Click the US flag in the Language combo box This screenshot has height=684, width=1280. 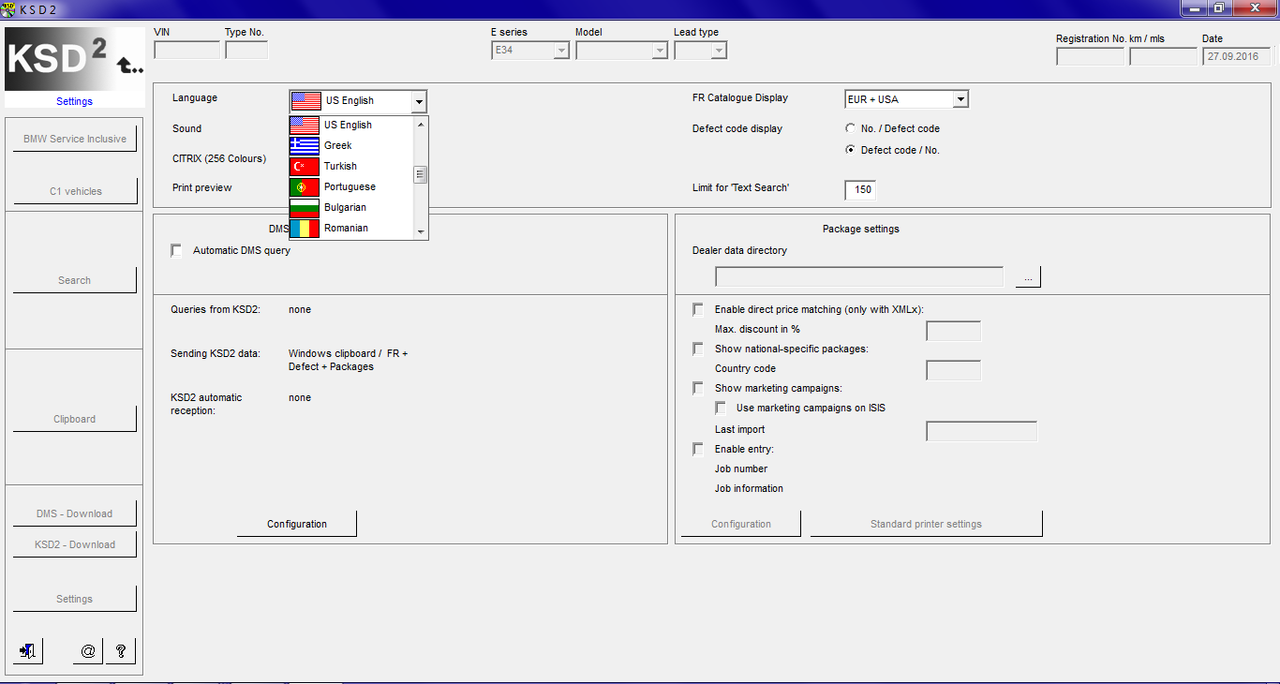[306, 101]
